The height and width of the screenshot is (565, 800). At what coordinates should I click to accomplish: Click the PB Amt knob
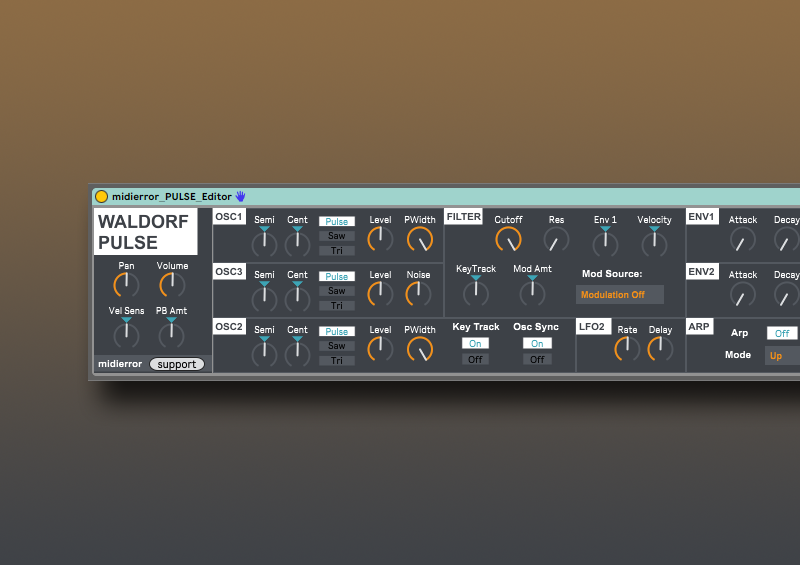pyautogui.click(x=171, y=334)
